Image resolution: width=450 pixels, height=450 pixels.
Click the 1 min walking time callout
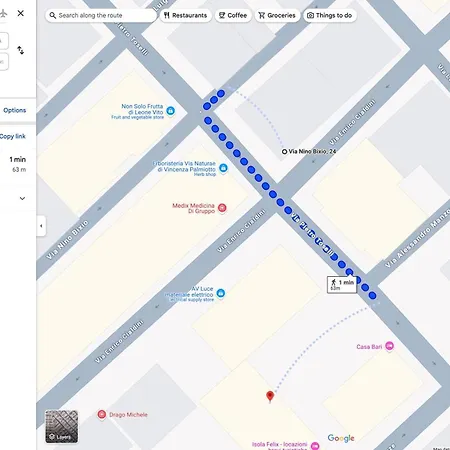coord(342,285)
